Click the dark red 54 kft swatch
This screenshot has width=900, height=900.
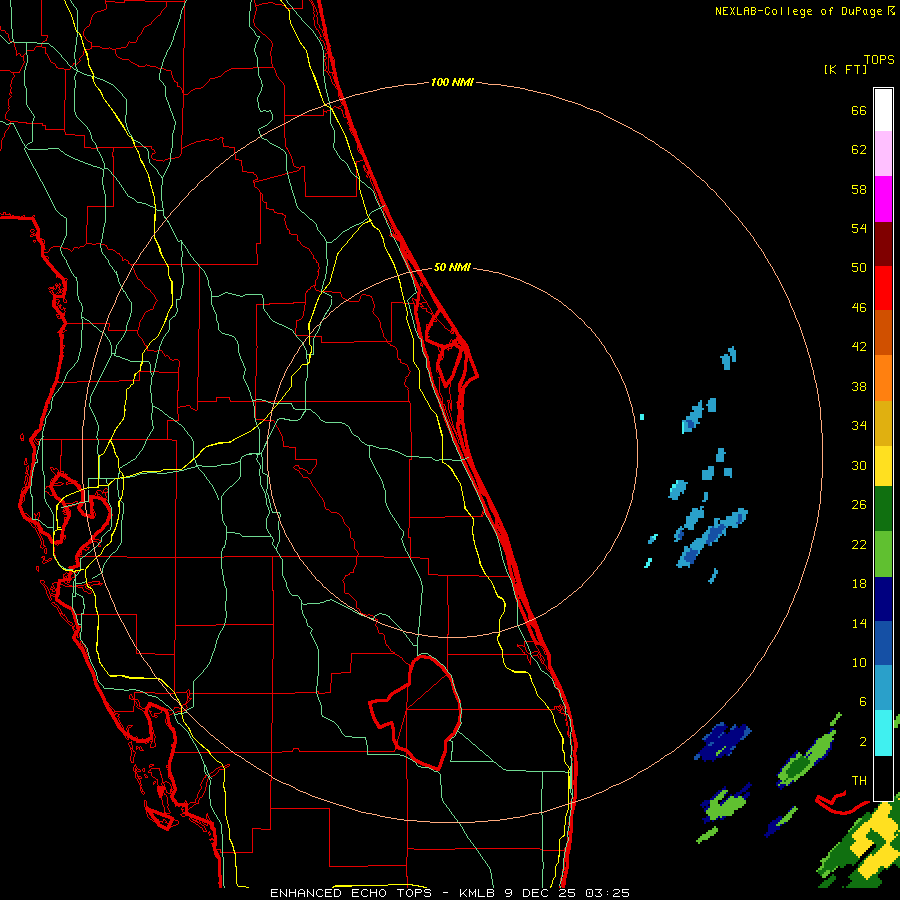point(883,244)
